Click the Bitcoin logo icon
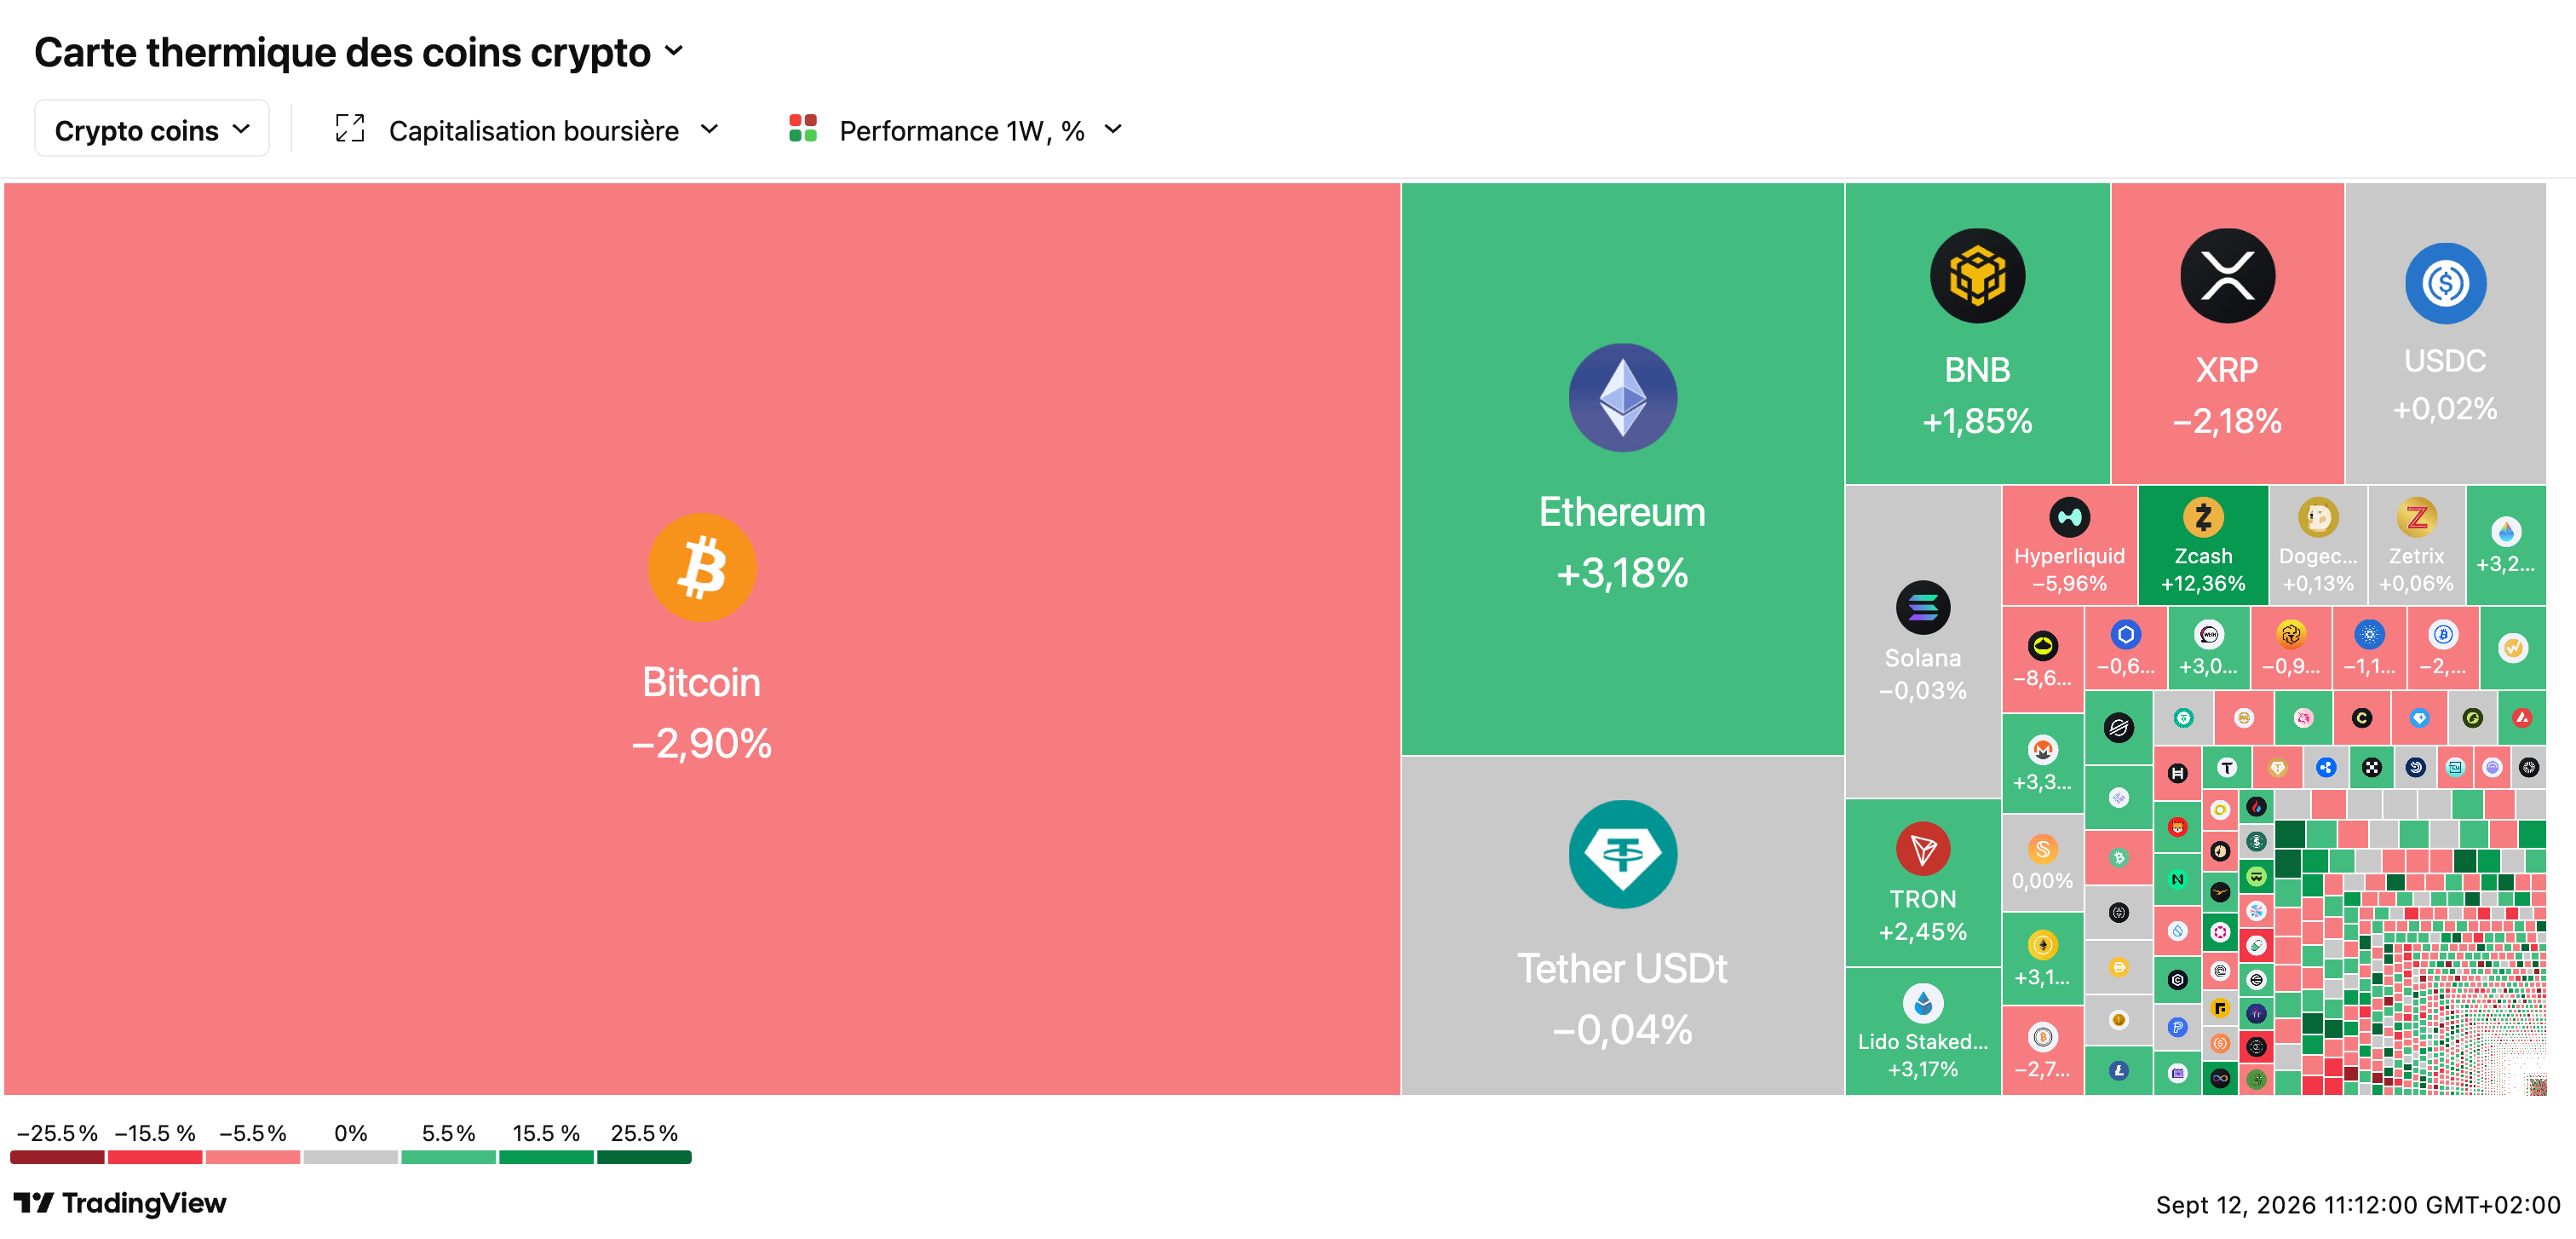This screenshot has height=1239, width=2576. coord(701,567)
